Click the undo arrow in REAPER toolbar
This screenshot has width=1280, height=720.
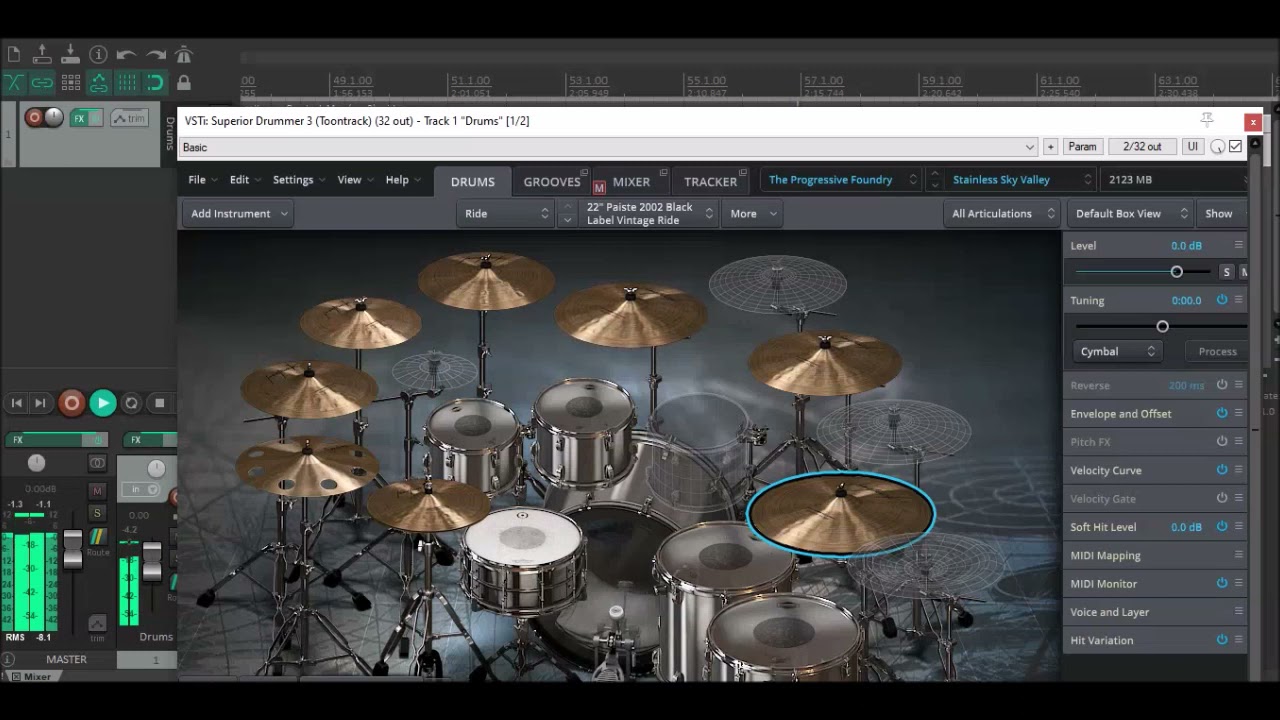[x=126, y=55]
